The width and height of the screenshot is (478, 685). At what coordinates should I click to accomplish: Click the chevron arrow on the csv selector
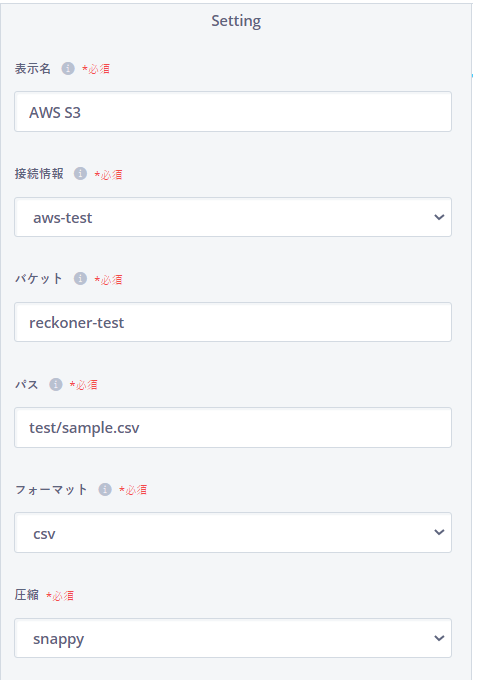[439, 532]
